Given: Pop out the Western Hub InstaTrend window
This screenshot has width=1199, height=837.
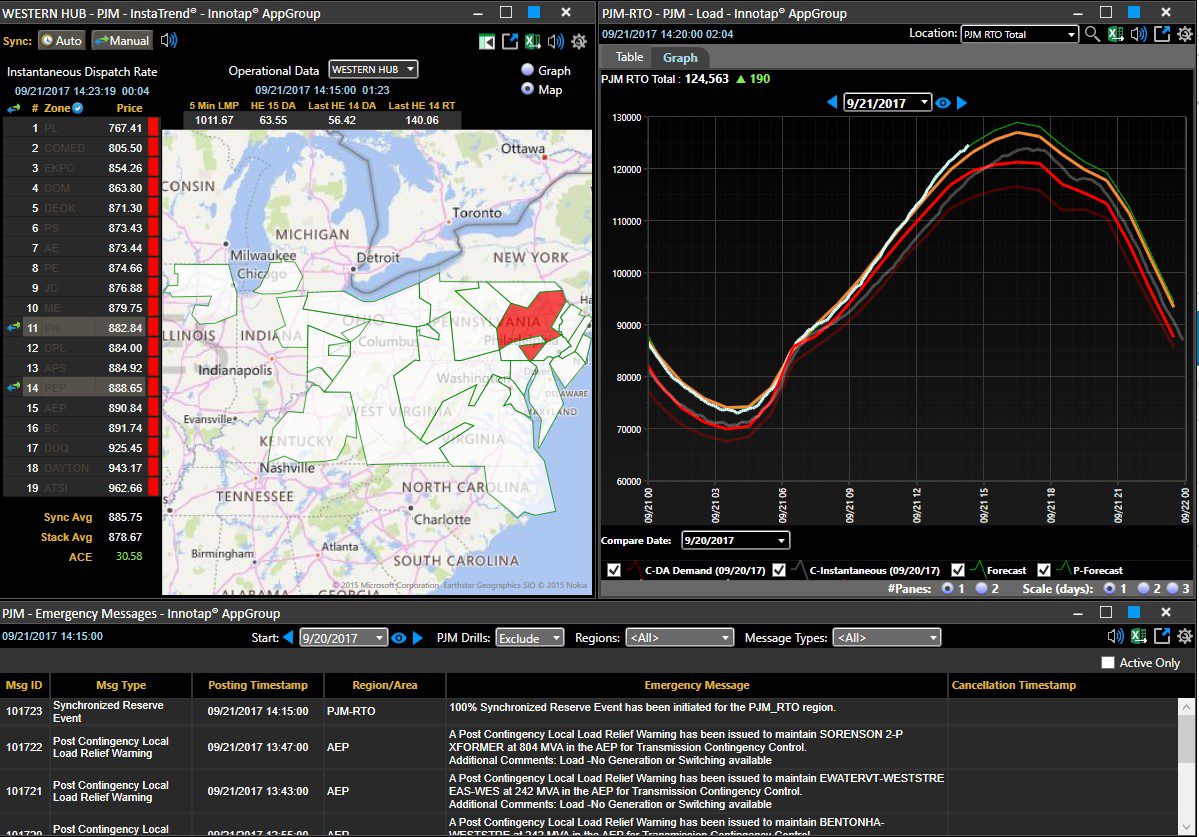Looking at the screenshot, I should pos(510,42).
